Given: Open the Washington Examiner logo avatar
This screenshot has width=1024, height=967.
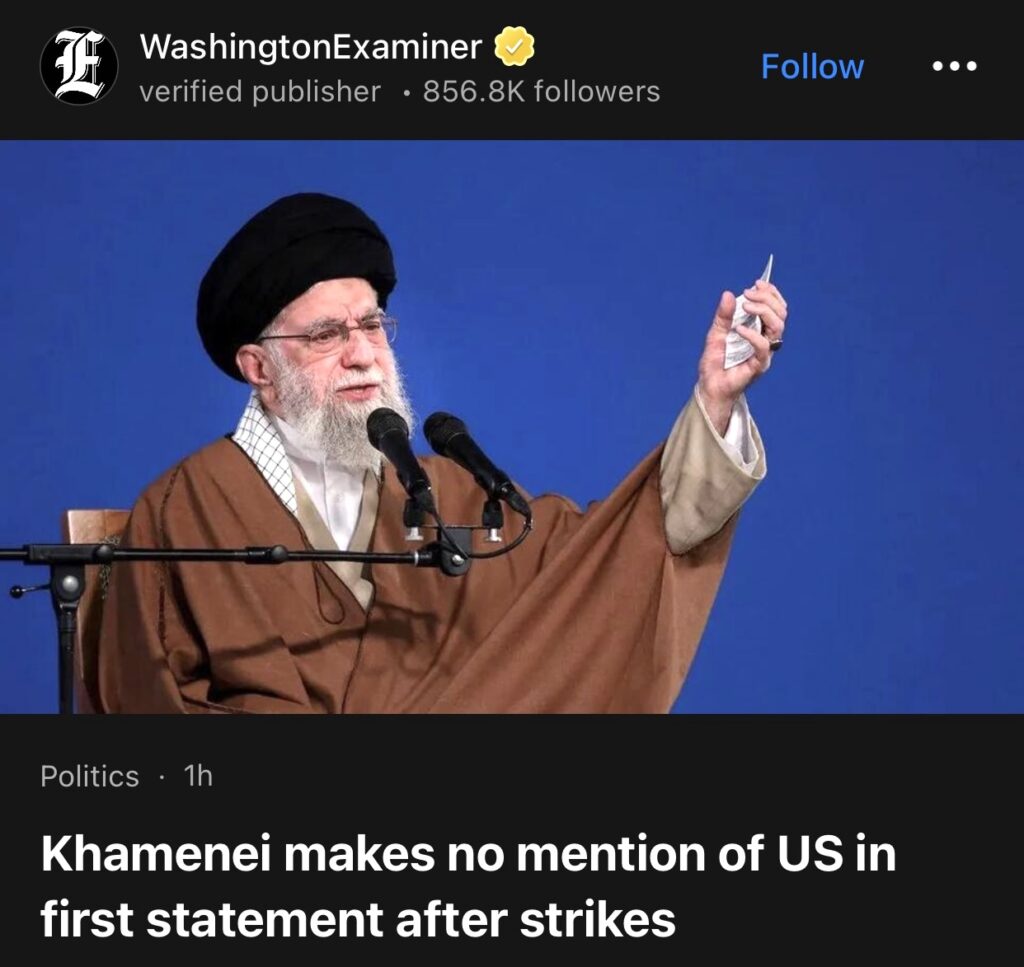Looking at the screenshot, I should point(79,66).
